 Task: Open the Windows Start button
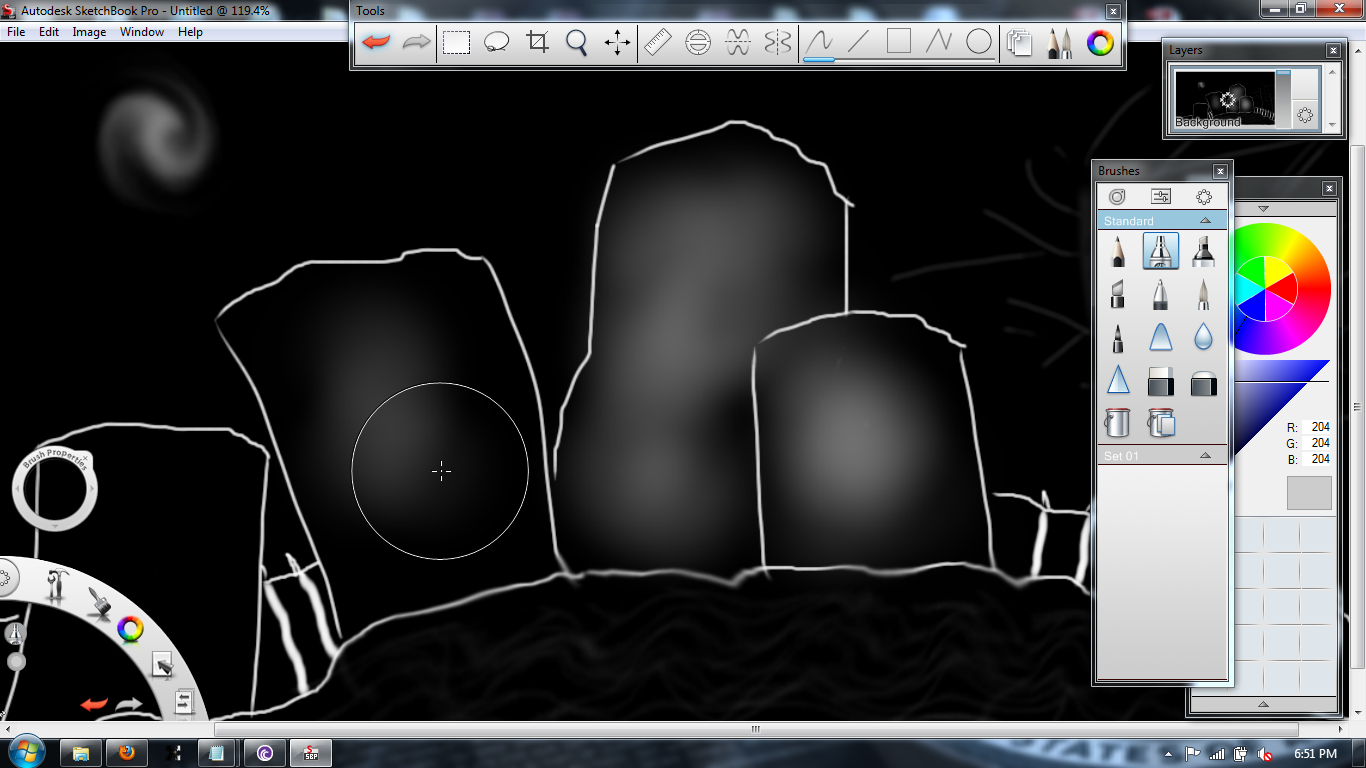tap(25, 752)
